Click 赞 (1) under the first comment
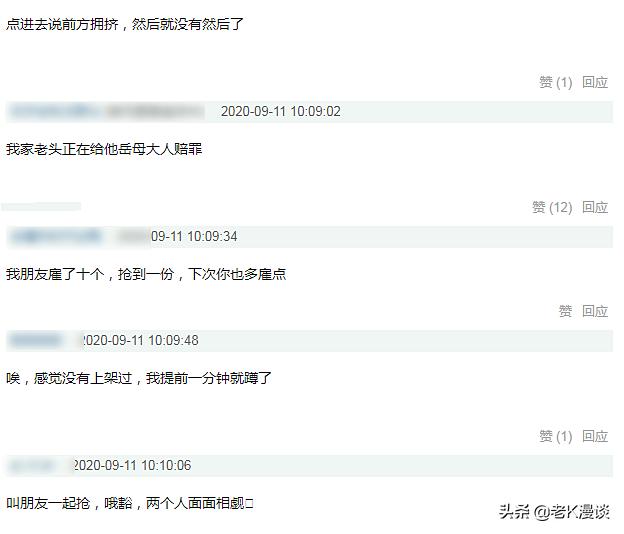Screen dimensions: 624x534 tap(556, 82)
